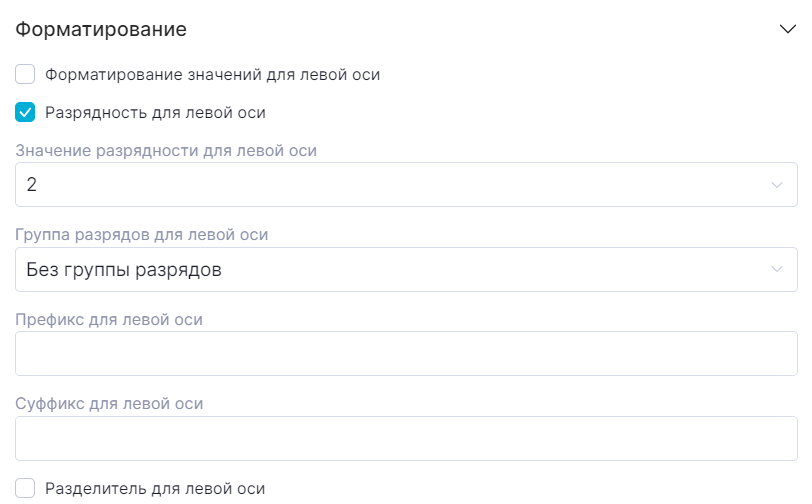Screen dimensions: 812x504
Task: Focus the Префикс для левой оси input
Action: pyautogui.click(x=406, y=354)
